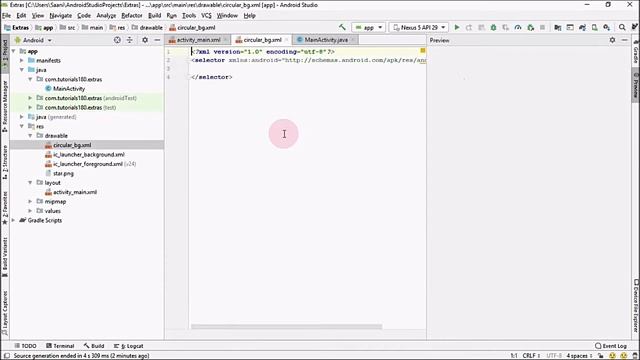This screenshot has height=360, width=640.
Task: Click the Make Project hammer icon
Action: pyautogui.click(x=342, y=27)
